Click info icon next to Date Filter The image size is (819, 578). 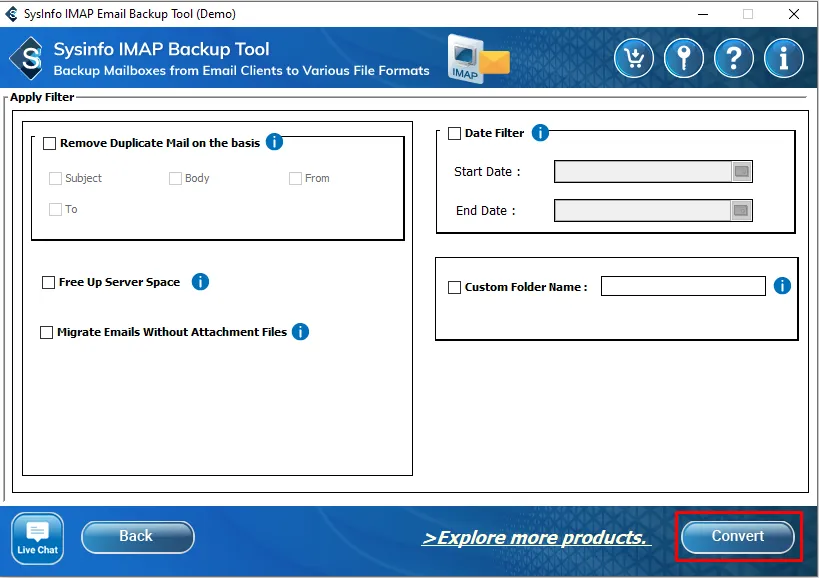pos(540,133)
